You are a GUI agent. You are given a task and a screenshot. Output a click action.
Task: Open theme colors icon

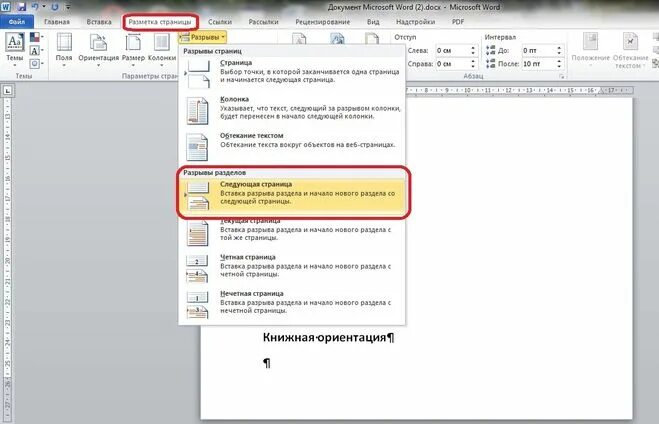click(x=36, y=38)
